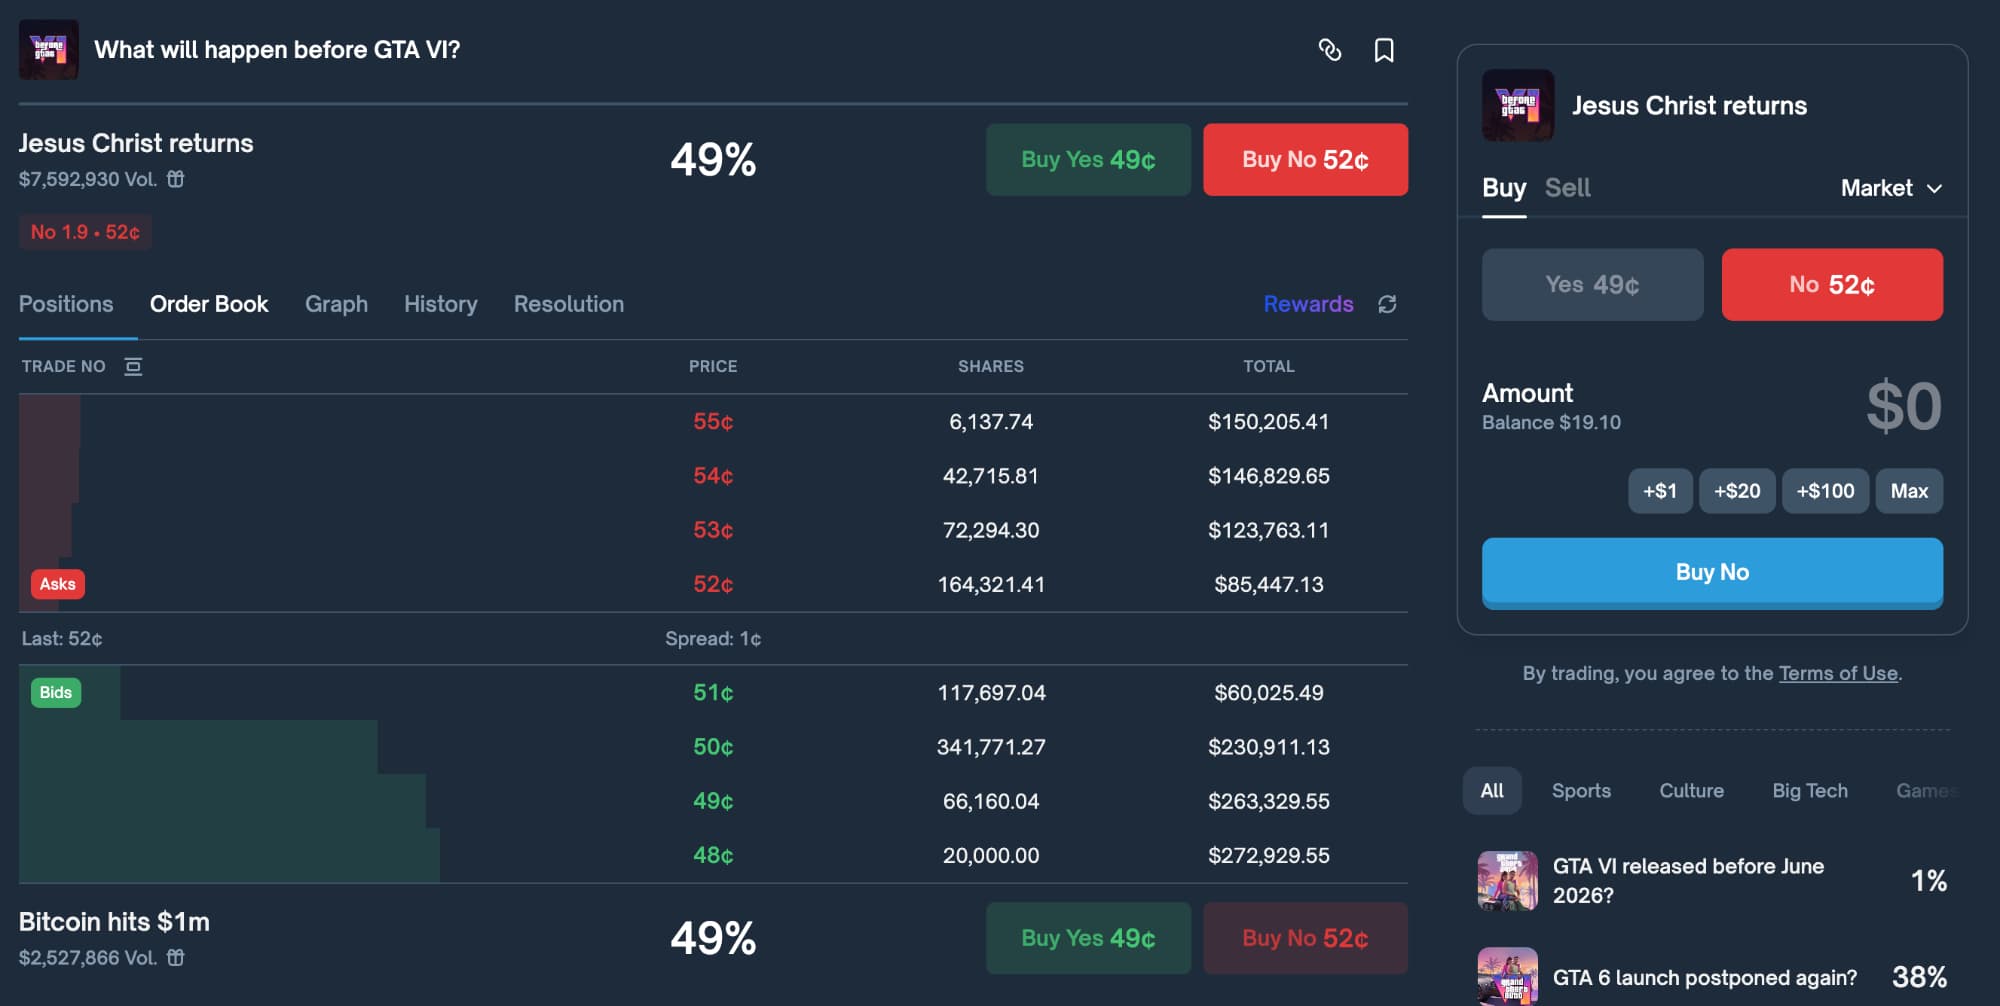Open the Terms of Use link
Viewport: 2000px width, 1006px height.
(x=1837, y=673)
